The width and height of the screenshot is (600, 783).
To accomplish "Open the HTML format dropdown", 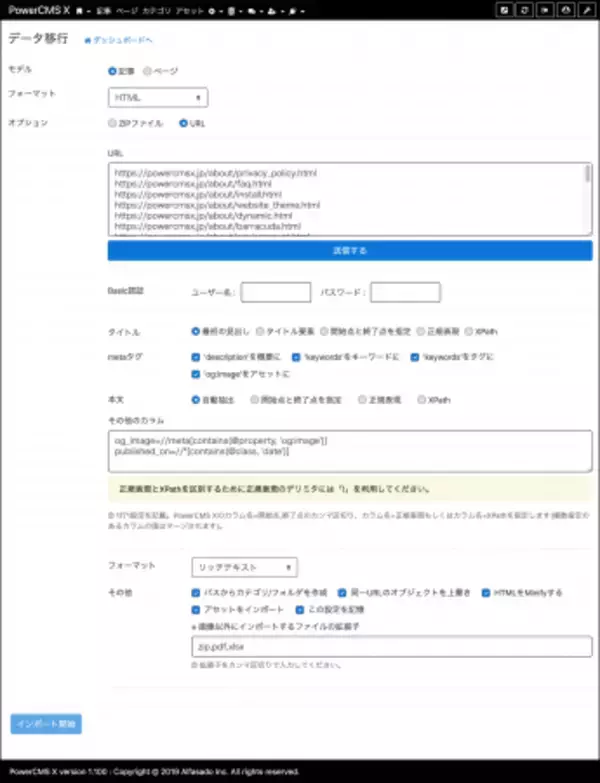I will click(x=157, y=97).
